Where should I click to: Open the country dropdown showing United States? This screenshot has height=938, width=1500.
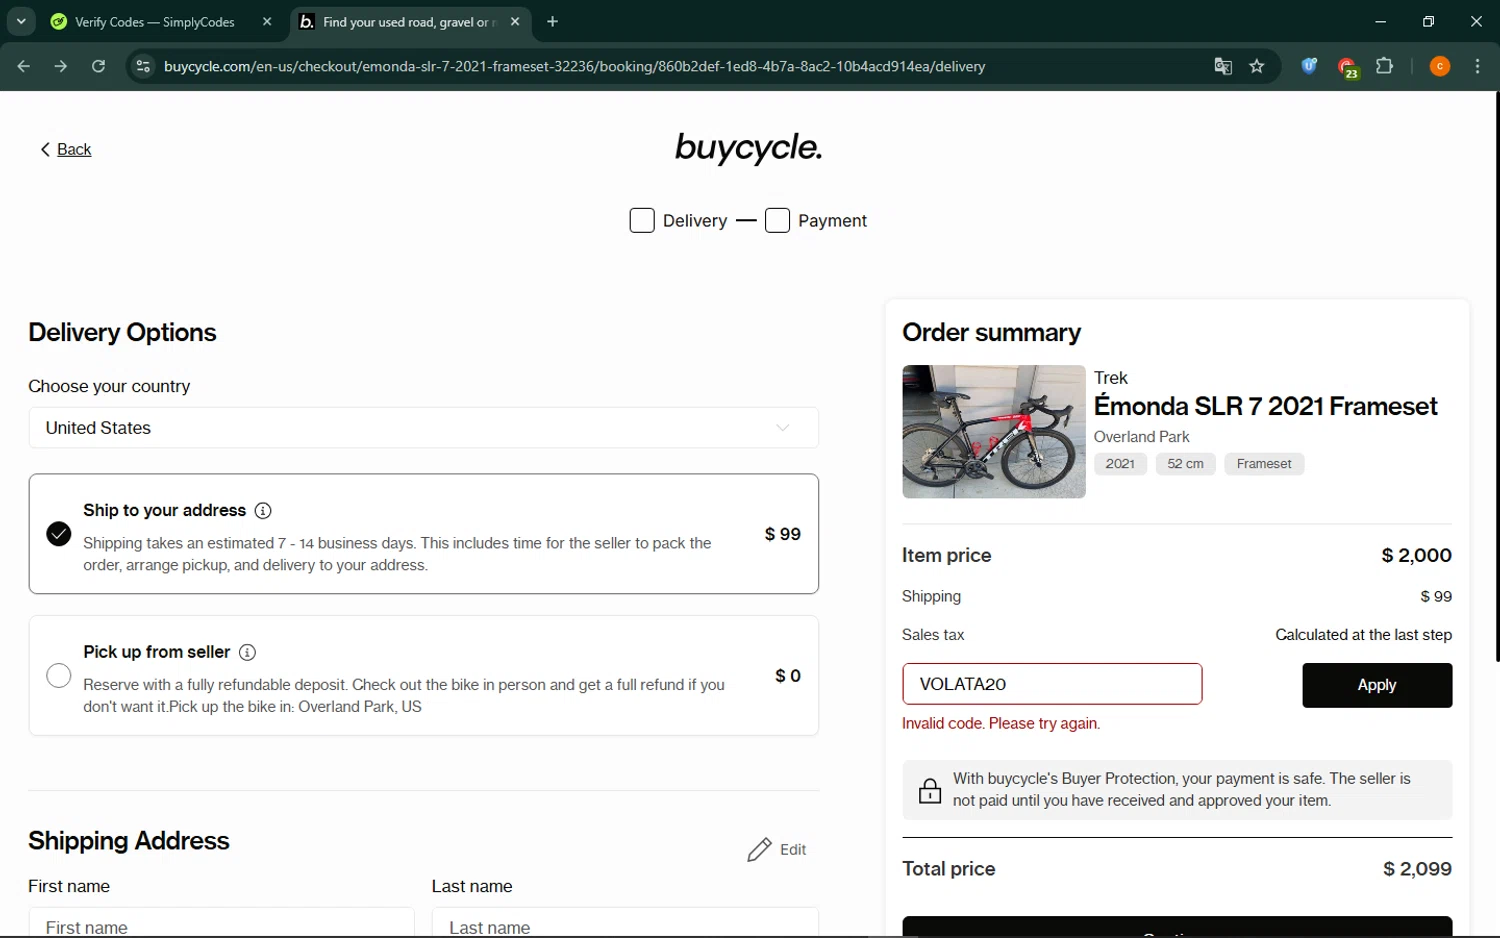pos(424,428)
